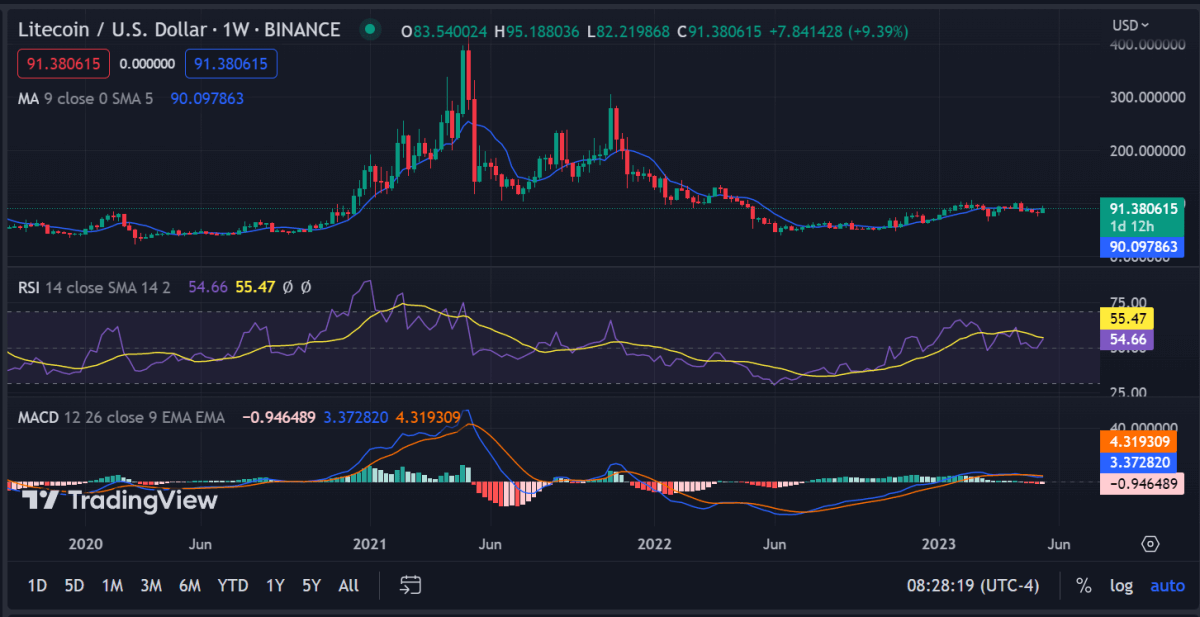
Task: Click the green market status dot
Action: click(x=371, y=30)
